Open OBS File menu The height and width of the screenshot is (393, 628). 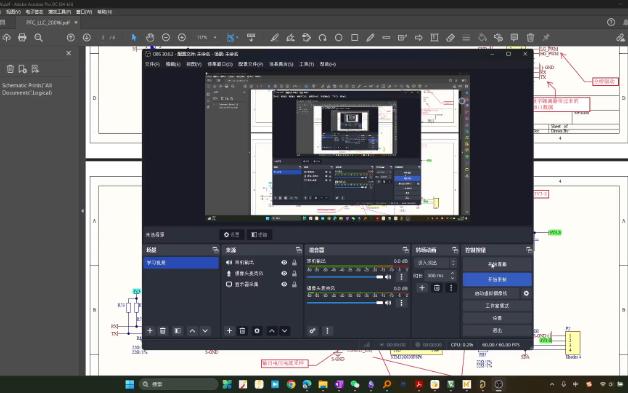pos(152,64)
